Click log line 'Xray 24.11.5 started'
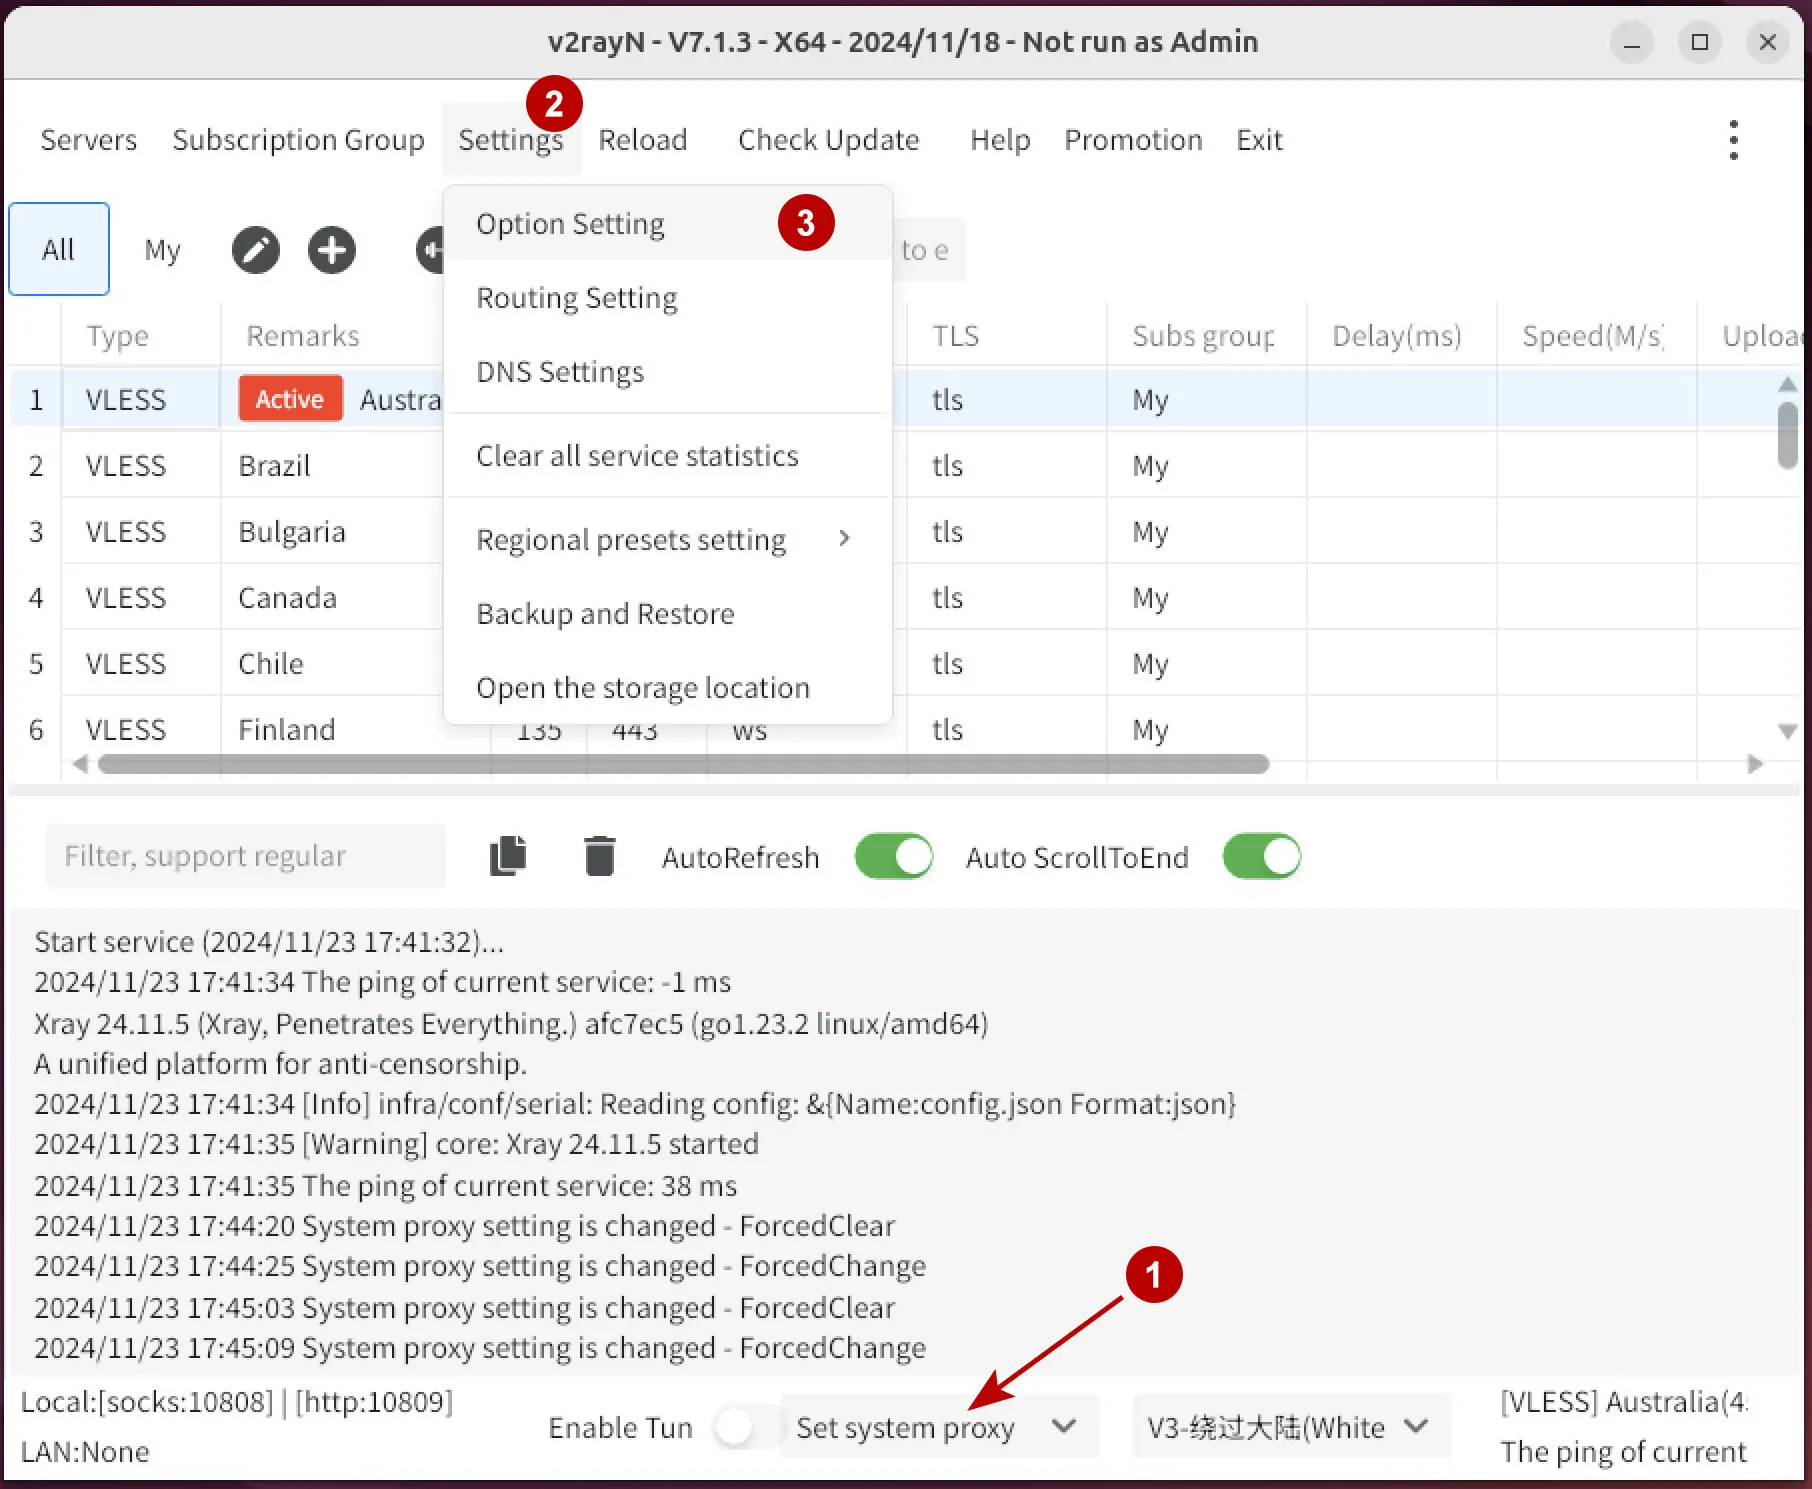The width and height of the screenshot is (1812, 1489). 396,1144
